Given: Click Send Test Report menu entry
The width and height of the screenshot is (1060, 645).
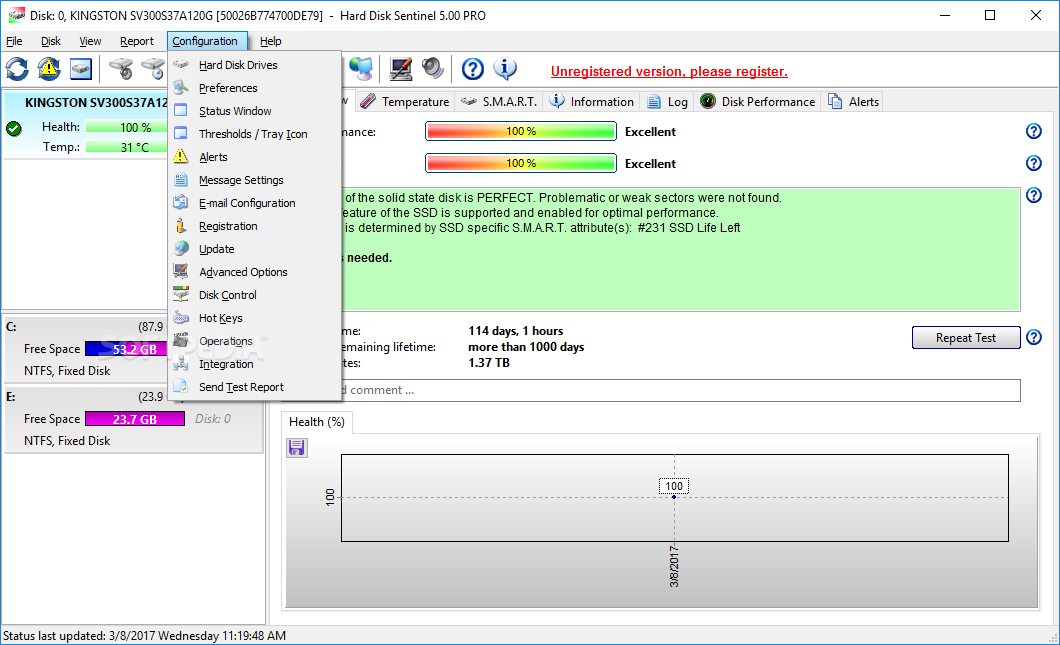Looking at the screenshot, I should click(x=254, y=387).
